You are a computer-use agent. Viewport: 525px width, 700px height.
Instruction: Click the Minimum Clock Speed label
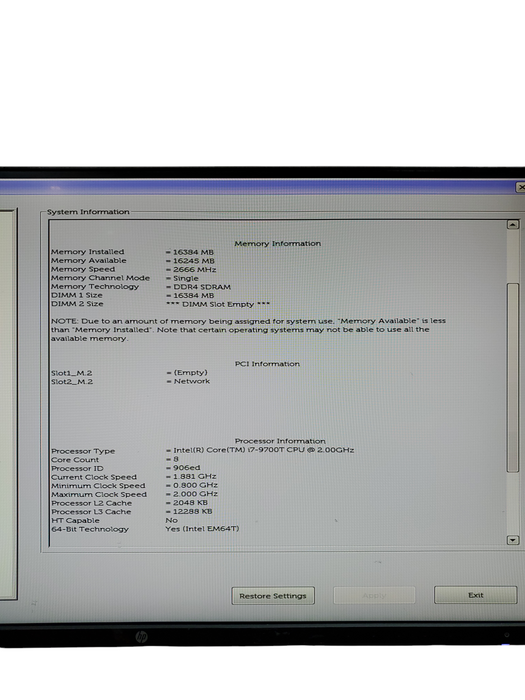[x=98, y=486]
